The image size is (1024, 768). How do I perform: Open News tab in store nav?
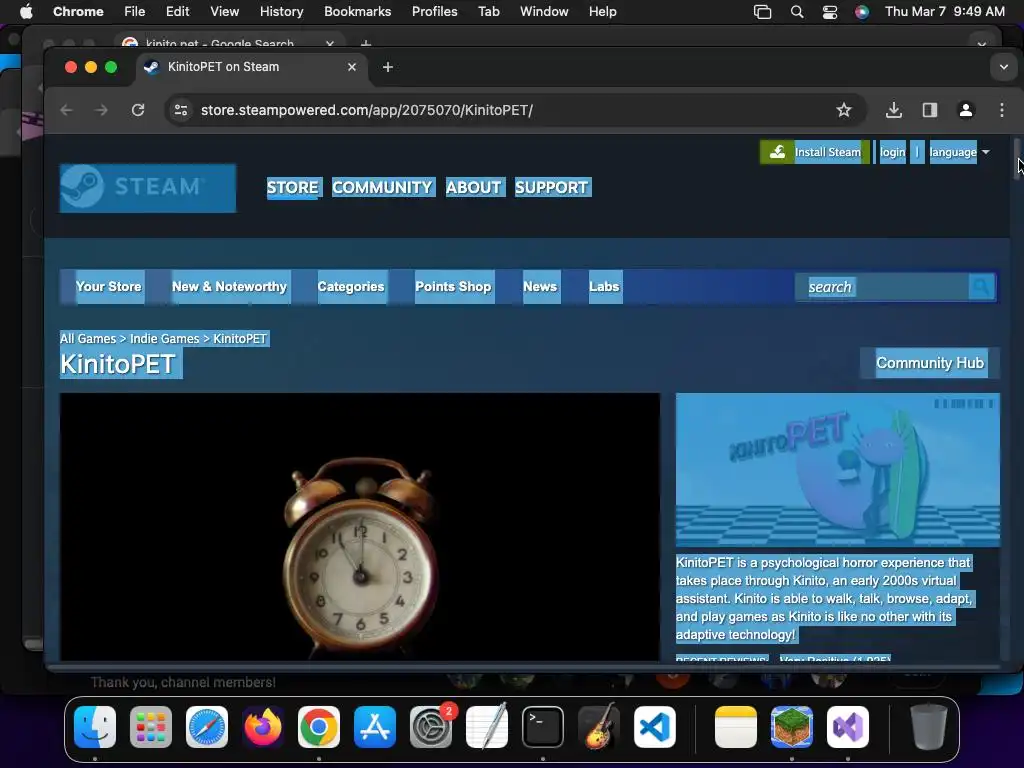(540, 287)
